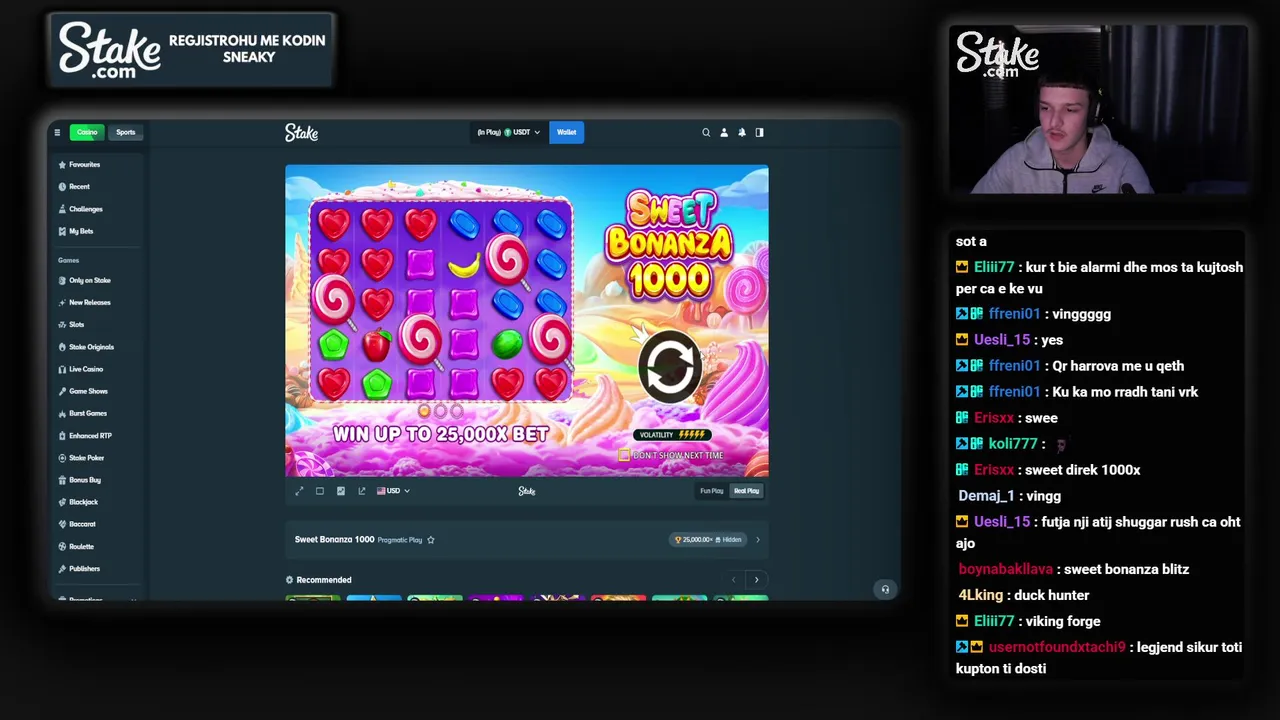Click the Games section label in sidebar

click(x=68, y=260)
